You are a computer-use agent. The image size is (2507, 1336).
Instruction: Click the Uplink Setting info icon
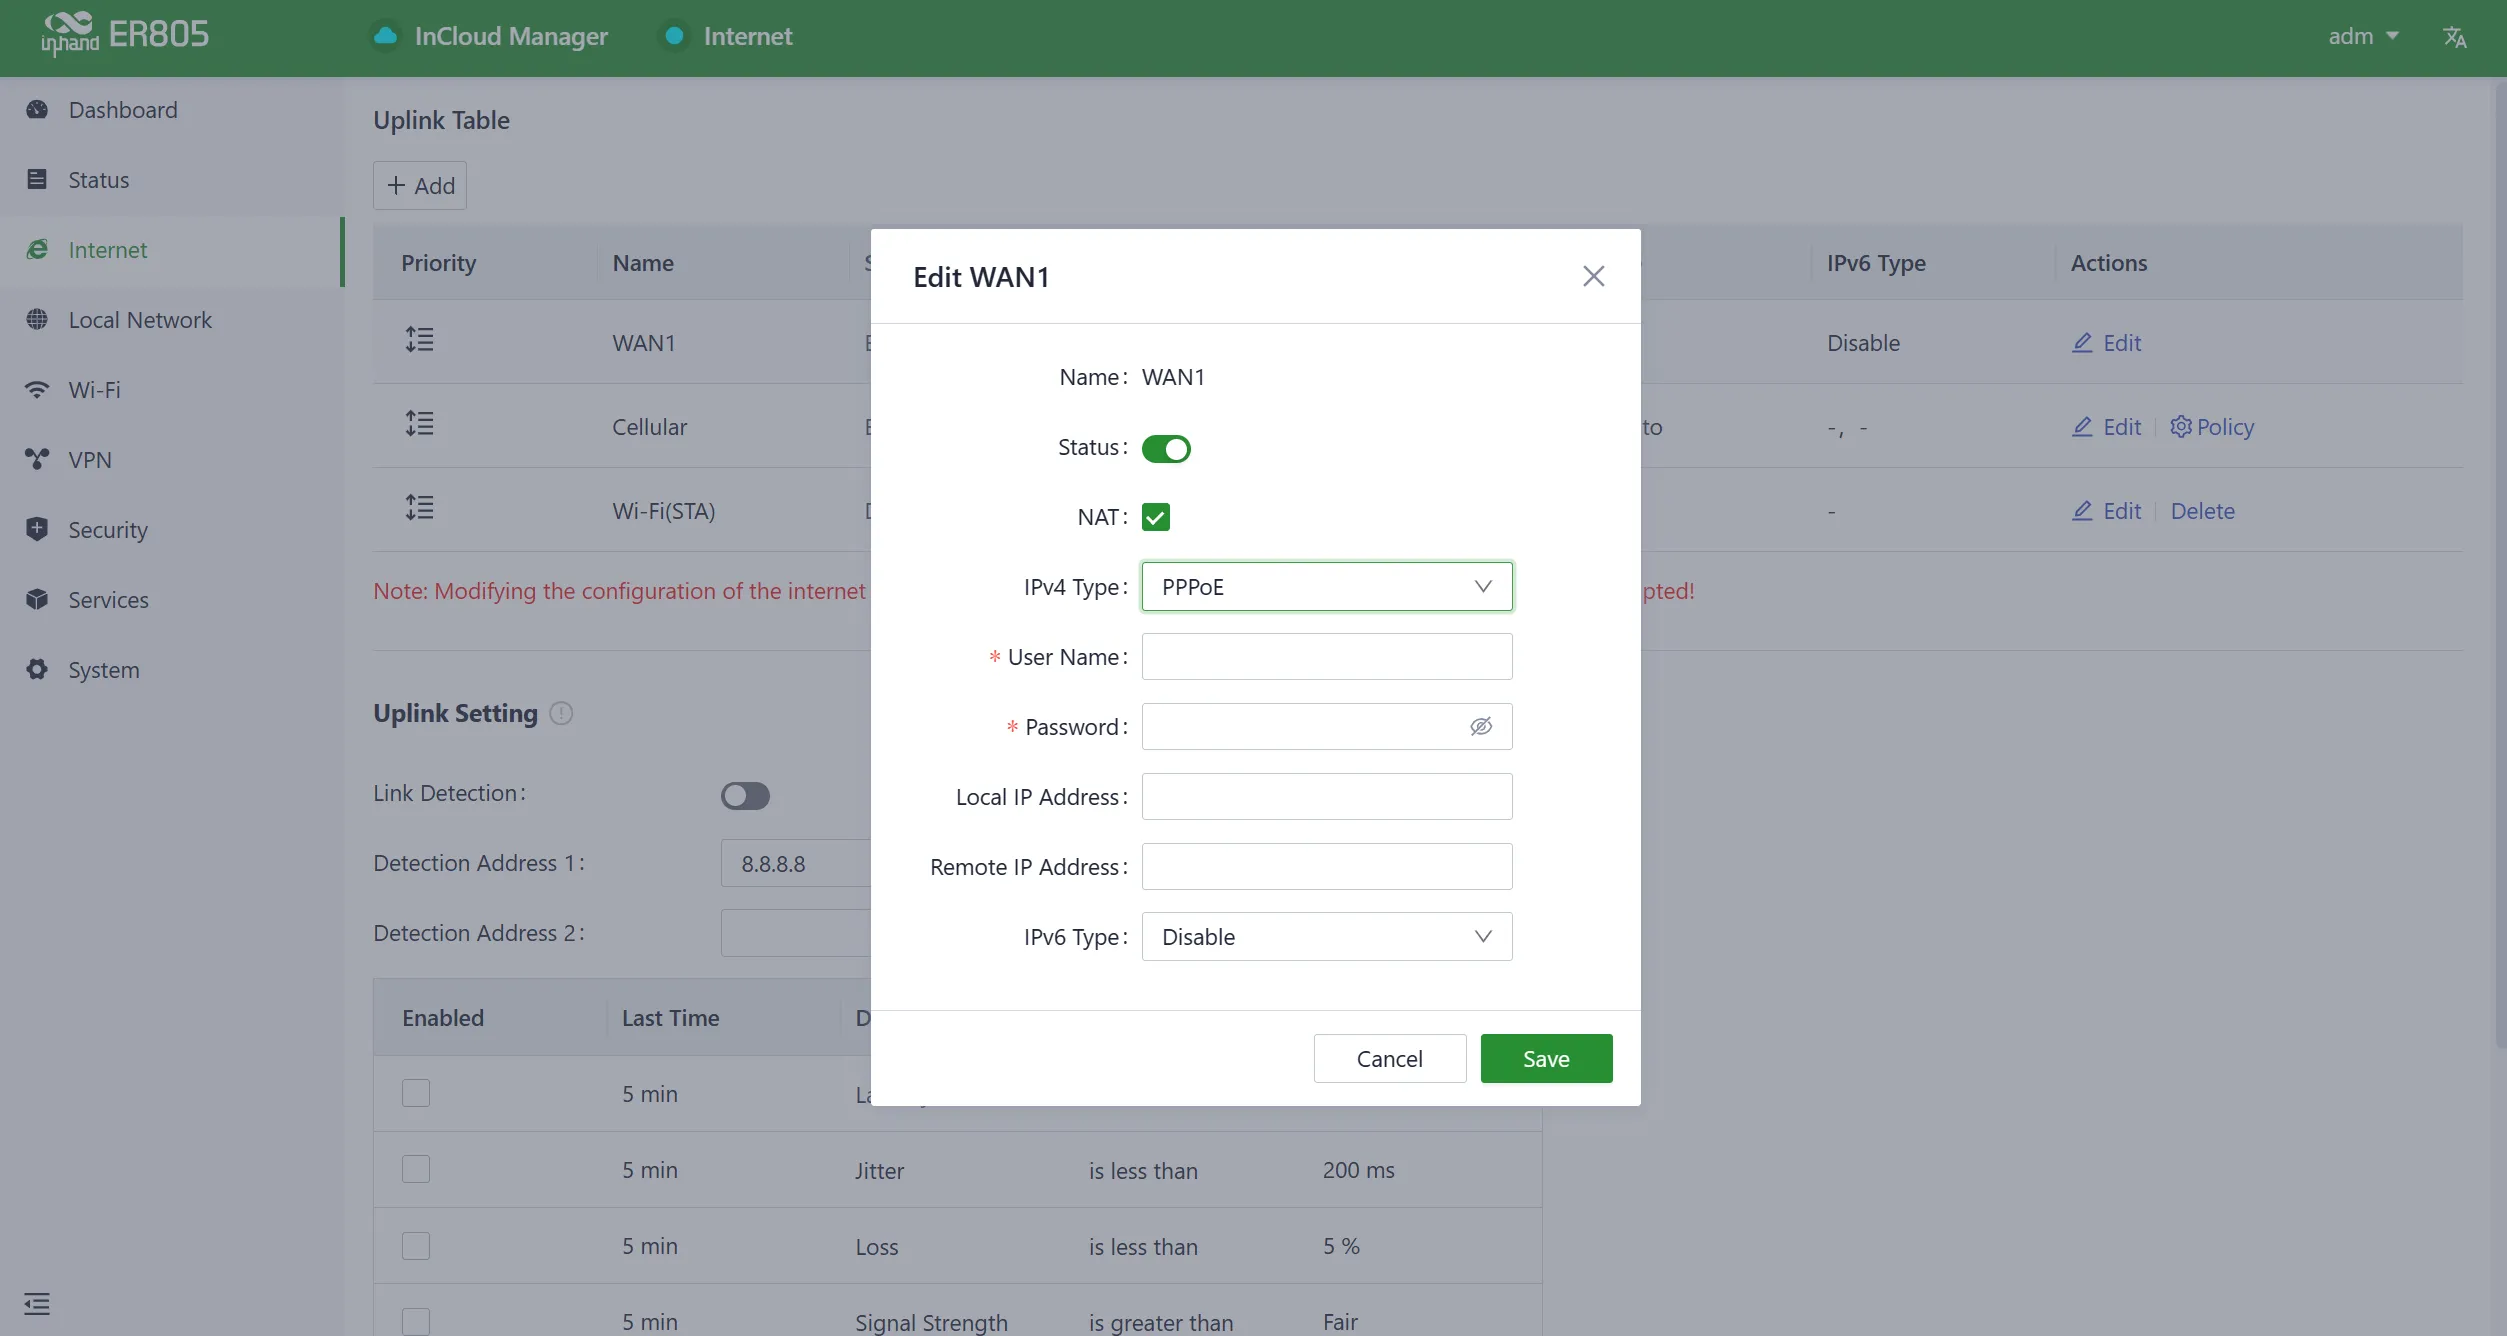click(x=562, y=713)
